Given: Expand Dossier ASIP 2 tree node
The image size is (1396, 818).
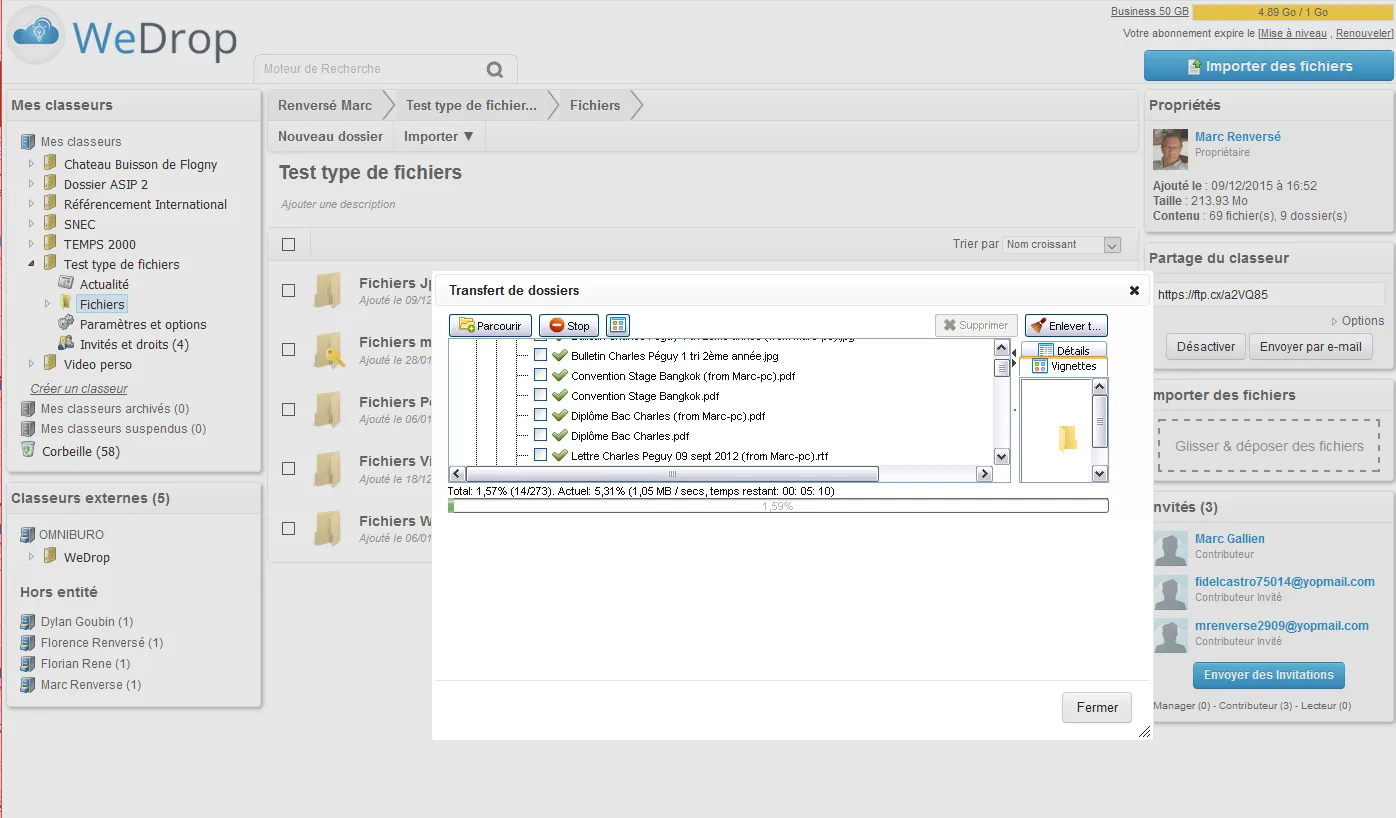Looking at the screenshot, I should coord(31,184).
